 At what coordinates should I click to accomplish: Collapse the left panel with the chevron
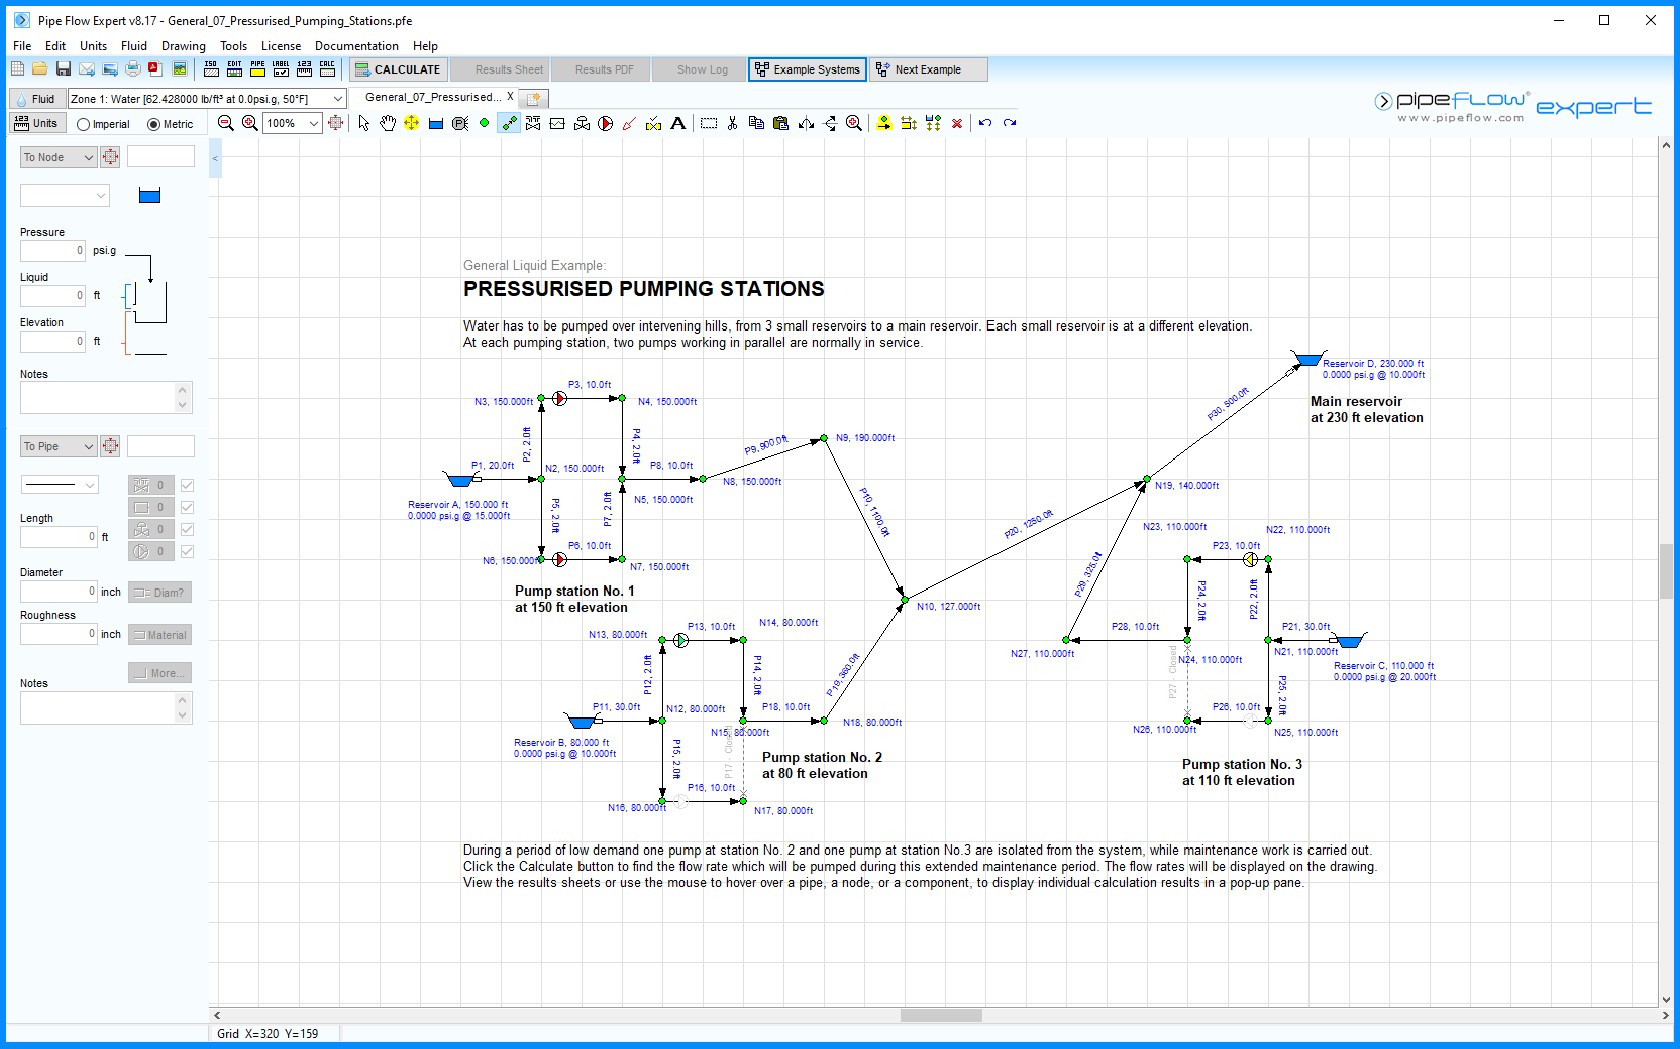pos(214,158)
